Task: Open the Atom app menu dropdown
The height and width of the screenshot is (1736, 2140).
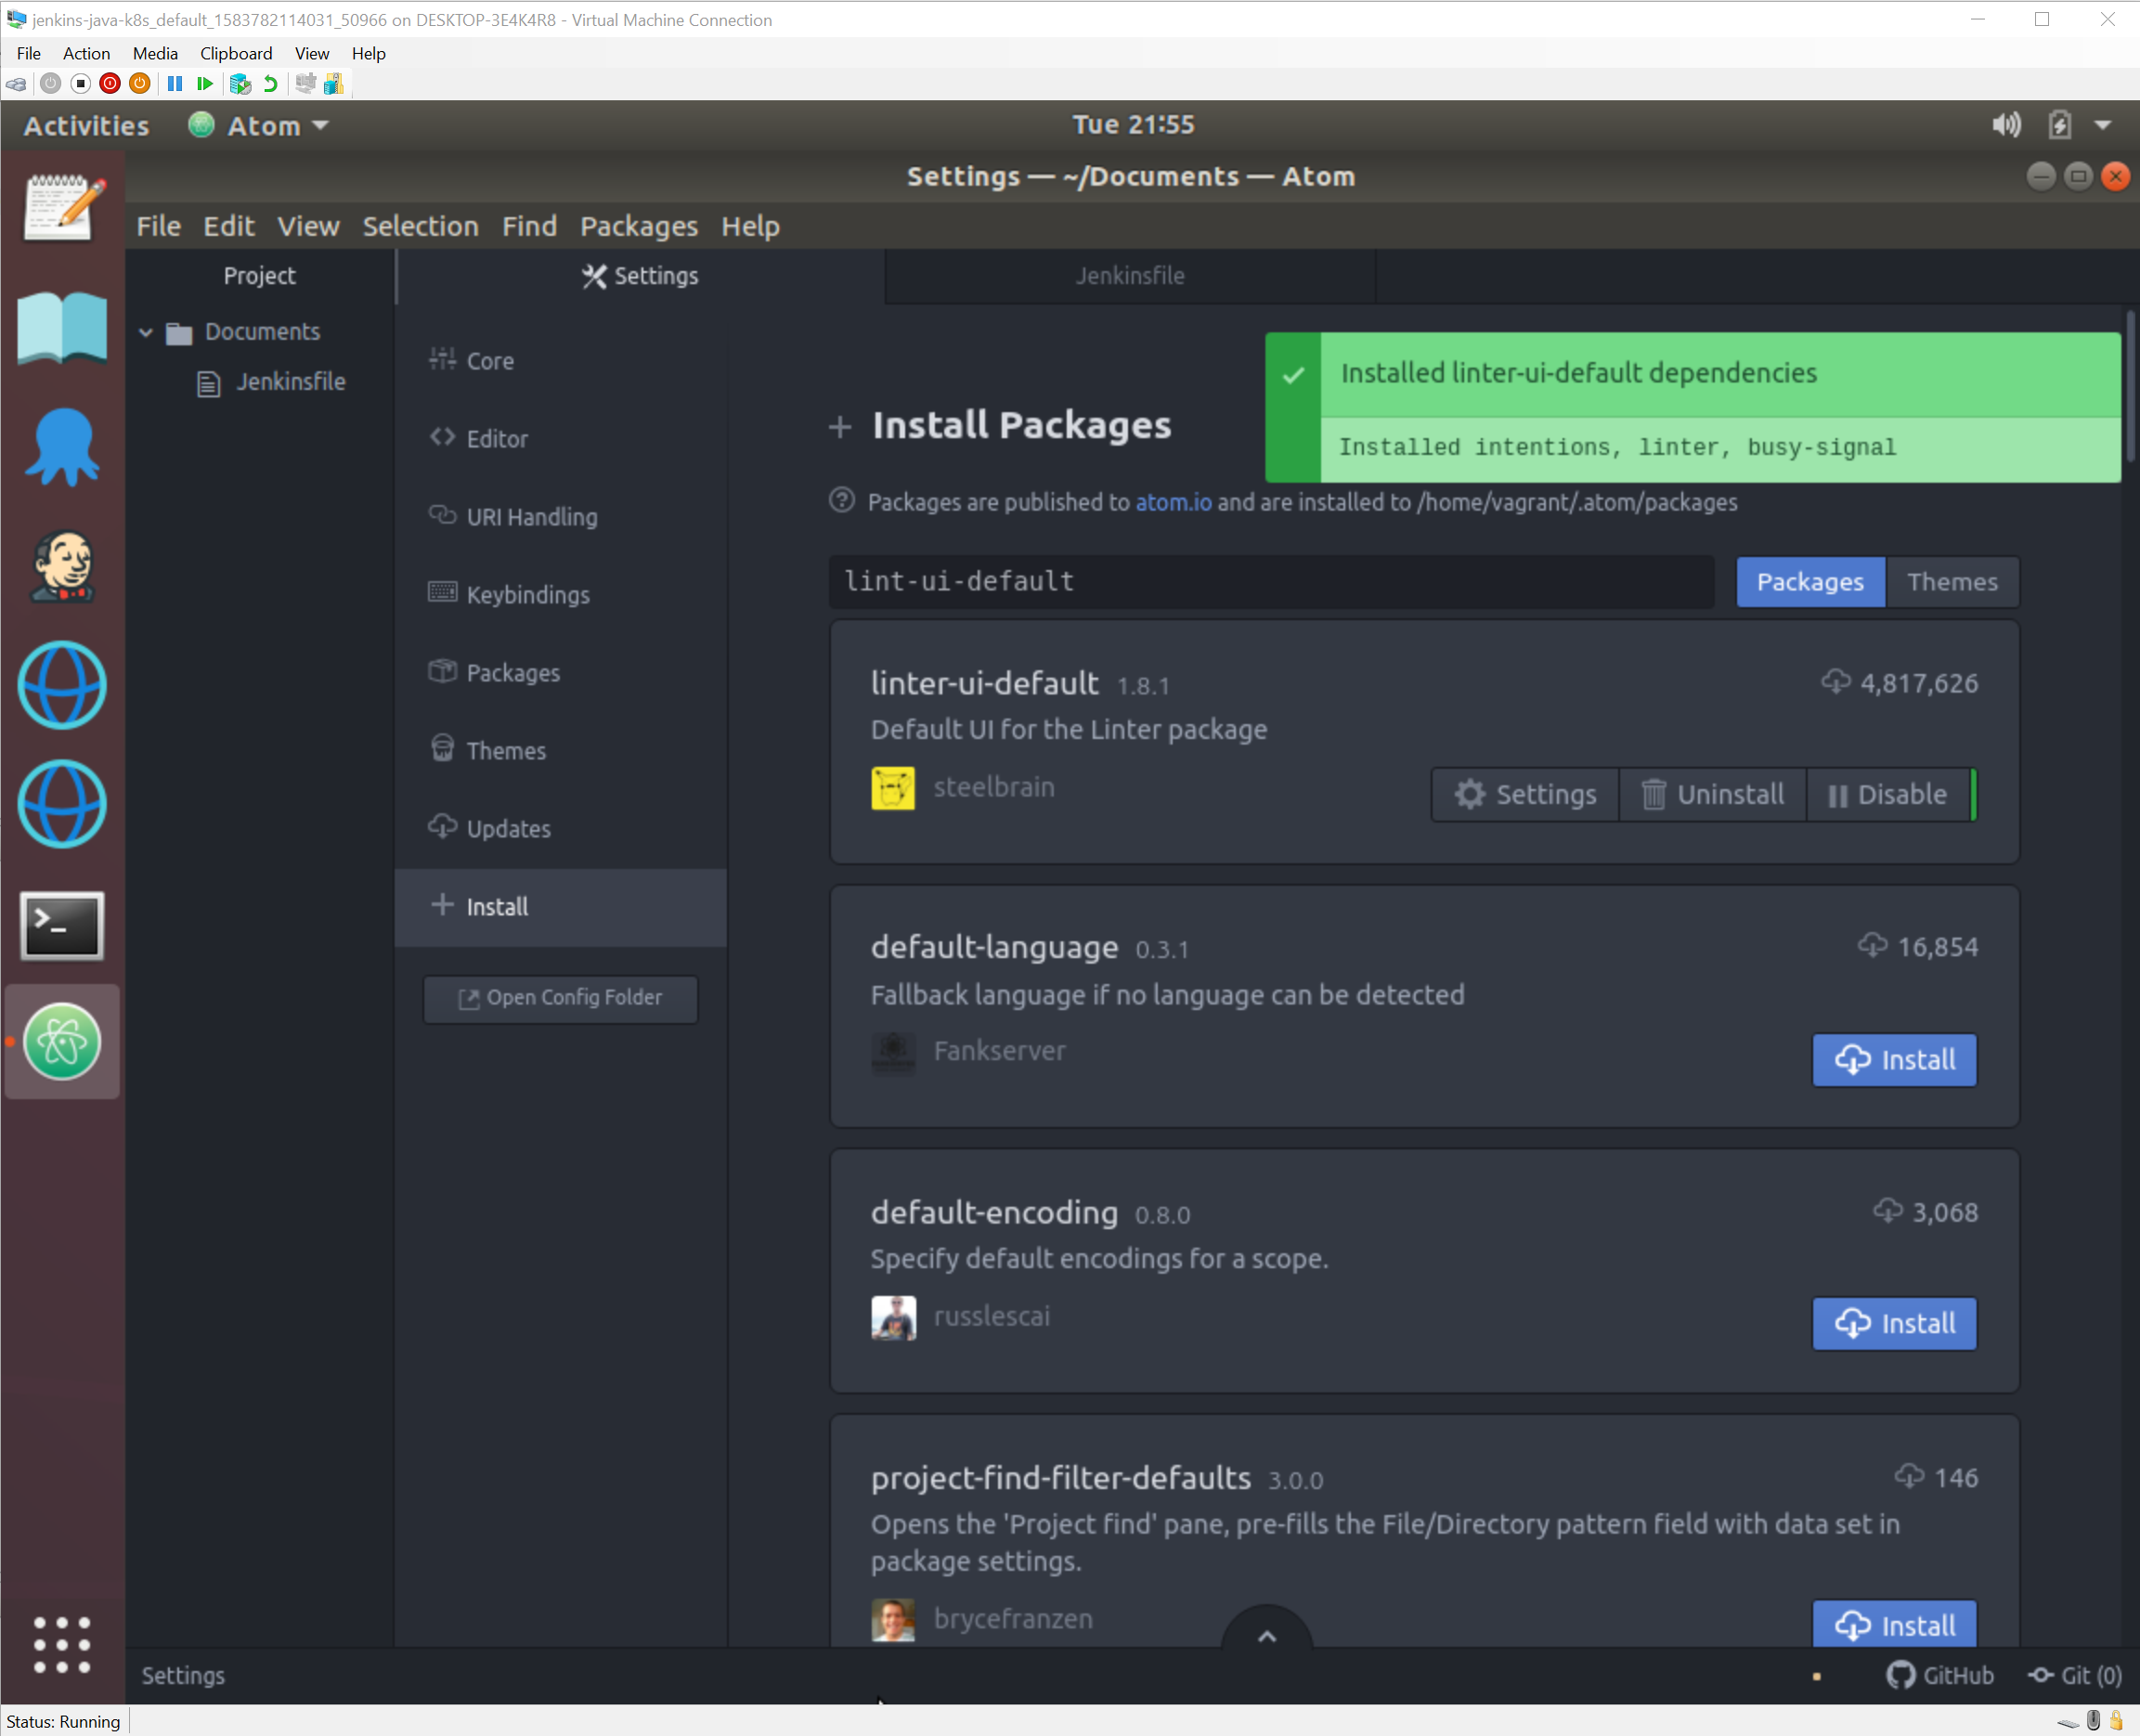Action: tap(262, 126)
